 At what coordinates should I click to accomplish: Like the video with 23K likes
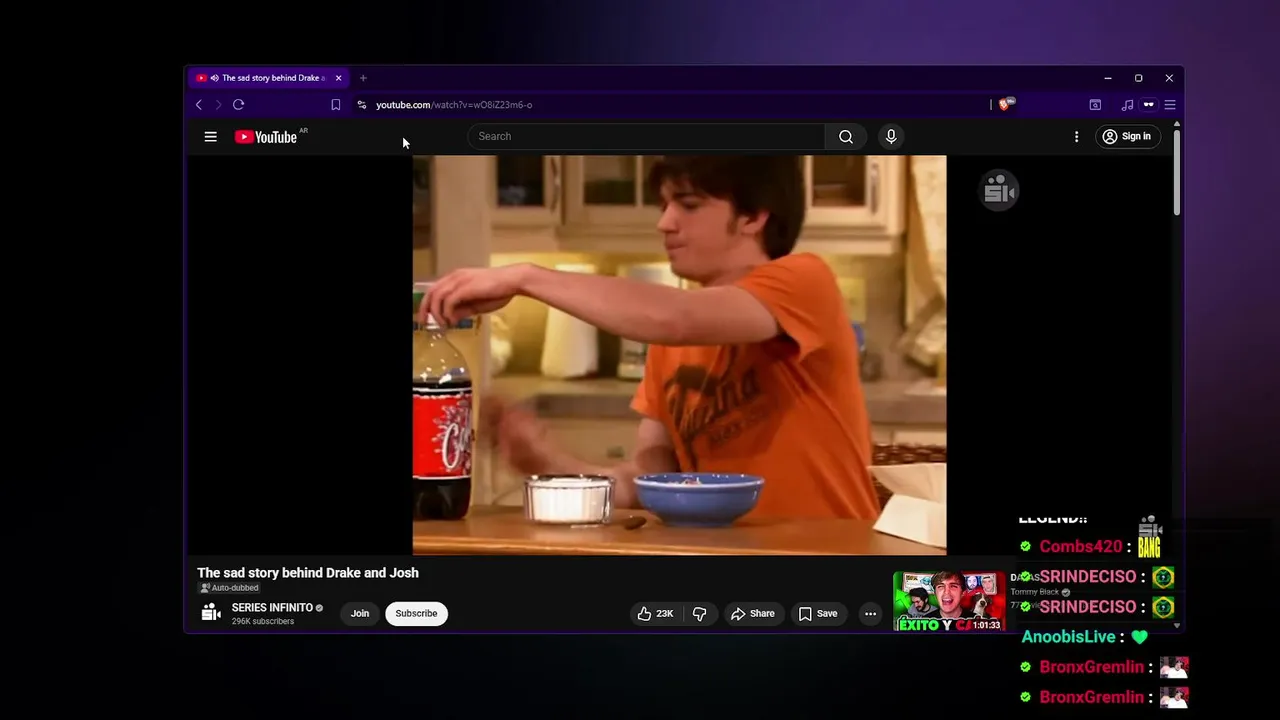[656, 614]
